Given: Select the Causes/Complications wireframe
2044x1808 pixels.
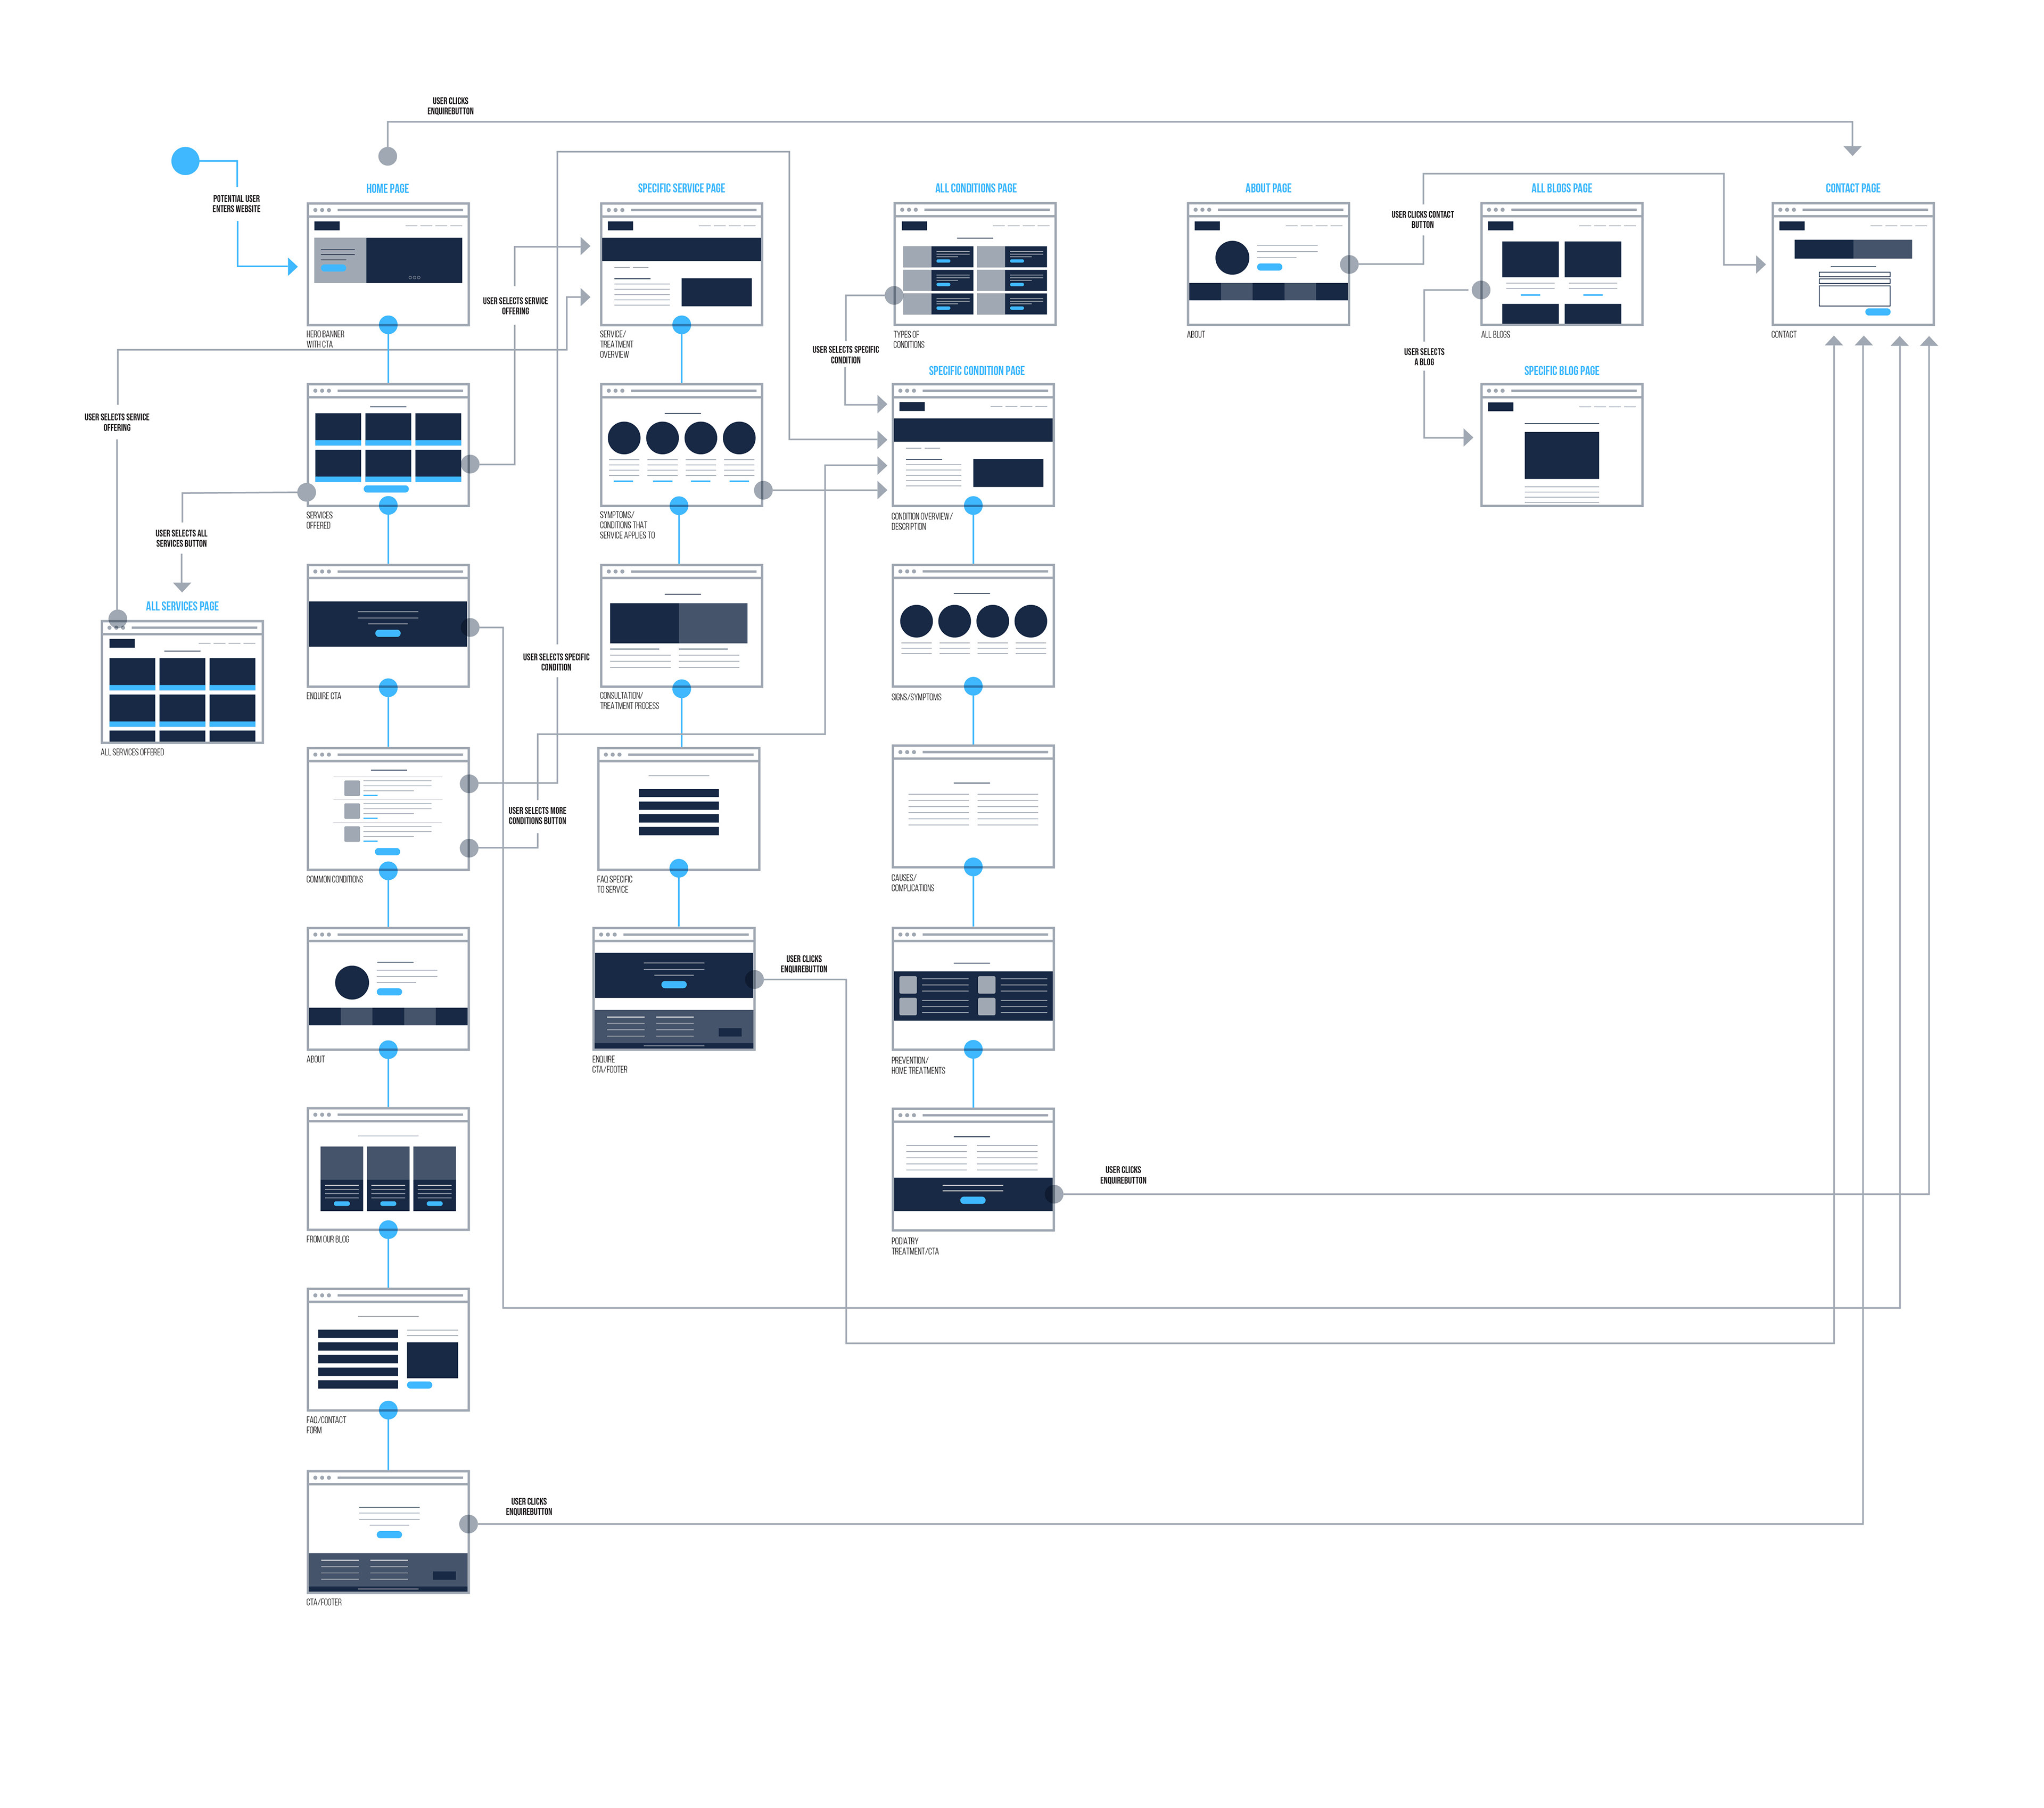Looking at the screenshot, I should [973, 807].
